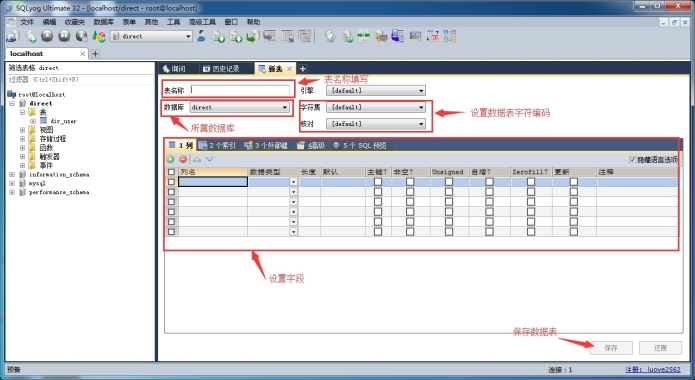
Task: Click the blue move column down arrow
Action: [x=210, y=159]
